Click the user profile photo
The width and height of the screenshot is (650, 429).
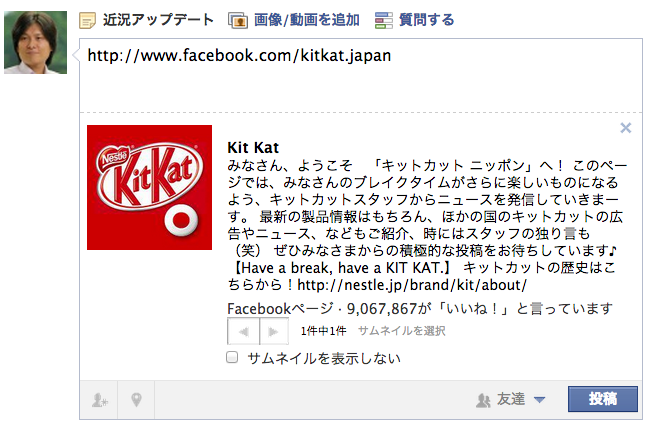[x=35, y=43]
